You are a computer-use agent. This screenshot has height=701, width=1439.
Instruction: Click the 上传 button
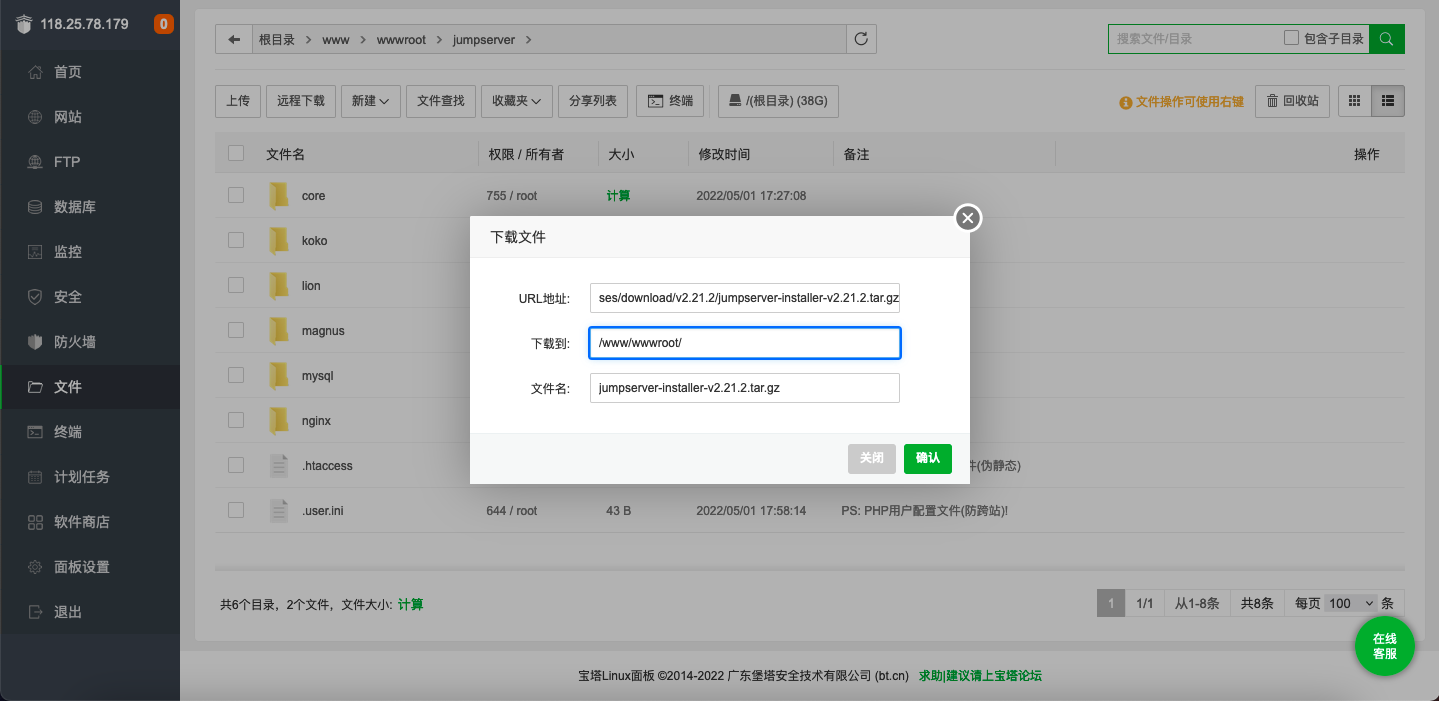pyautogui.click(x=238, y=101)
